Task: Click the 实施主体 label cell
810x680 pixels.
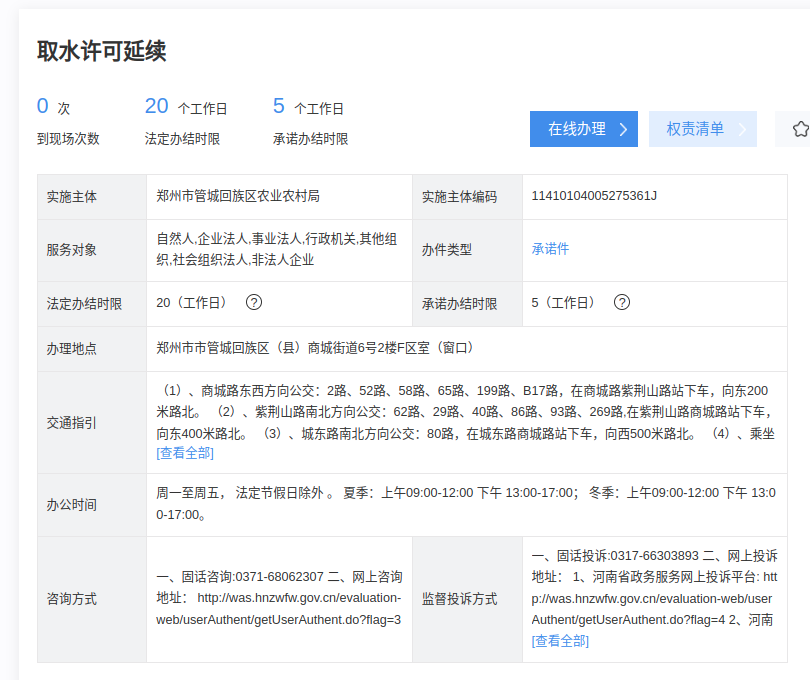Action: 92,197
